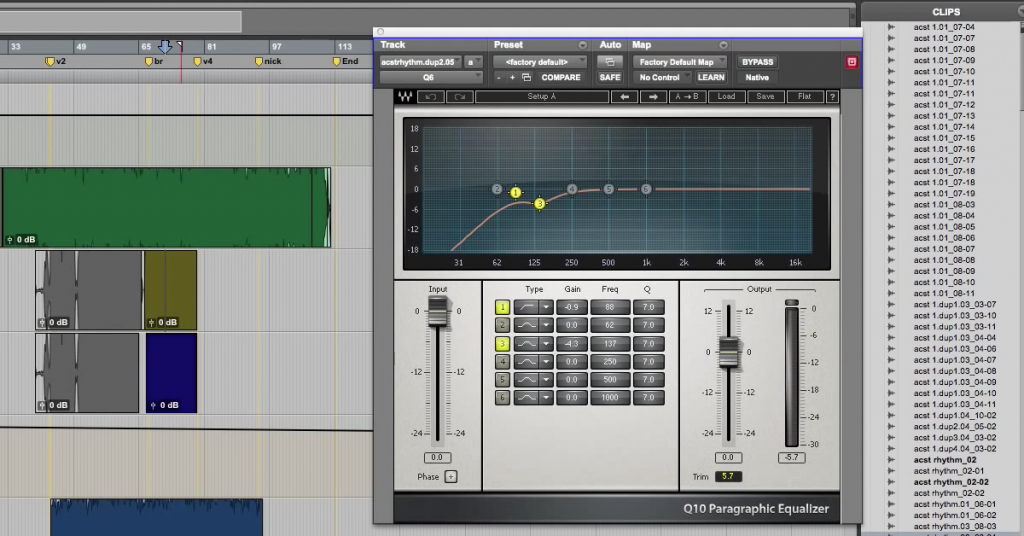This screenshot has height=536, width=1024.
Task: Open the acstrhythm.dup2.05 track selector
Action: pyautogui.click(x=421, y=62)
